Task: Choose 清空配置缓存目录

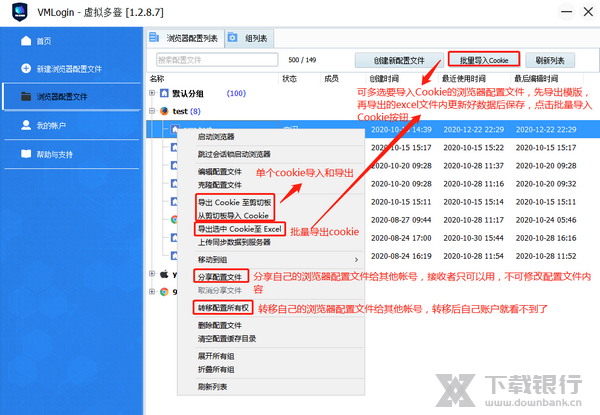Action: pyautogui.click(x=227, y=339)
